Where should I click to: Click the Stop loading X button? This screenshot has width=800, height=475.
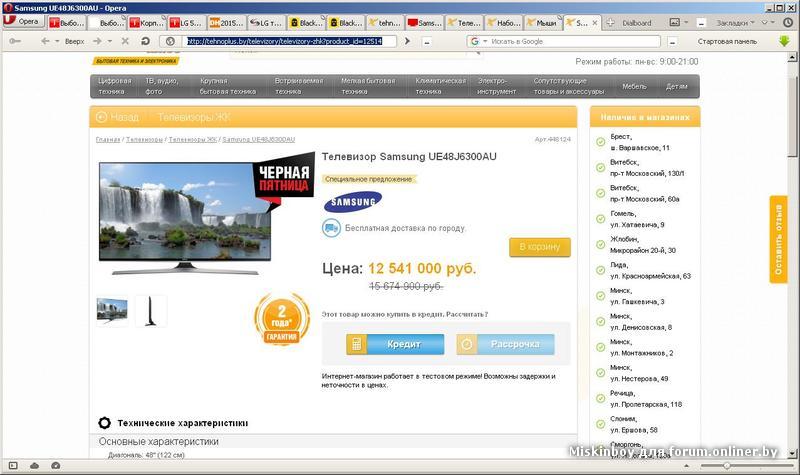[125, 41]
